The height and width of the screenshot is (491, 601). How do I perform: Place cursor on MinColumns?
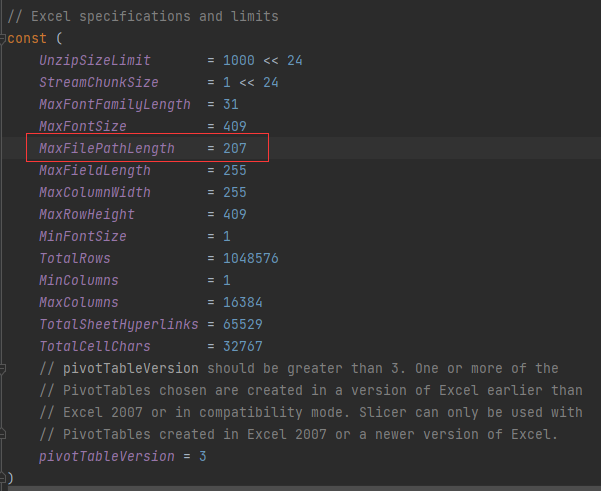[x=79, y=280]
